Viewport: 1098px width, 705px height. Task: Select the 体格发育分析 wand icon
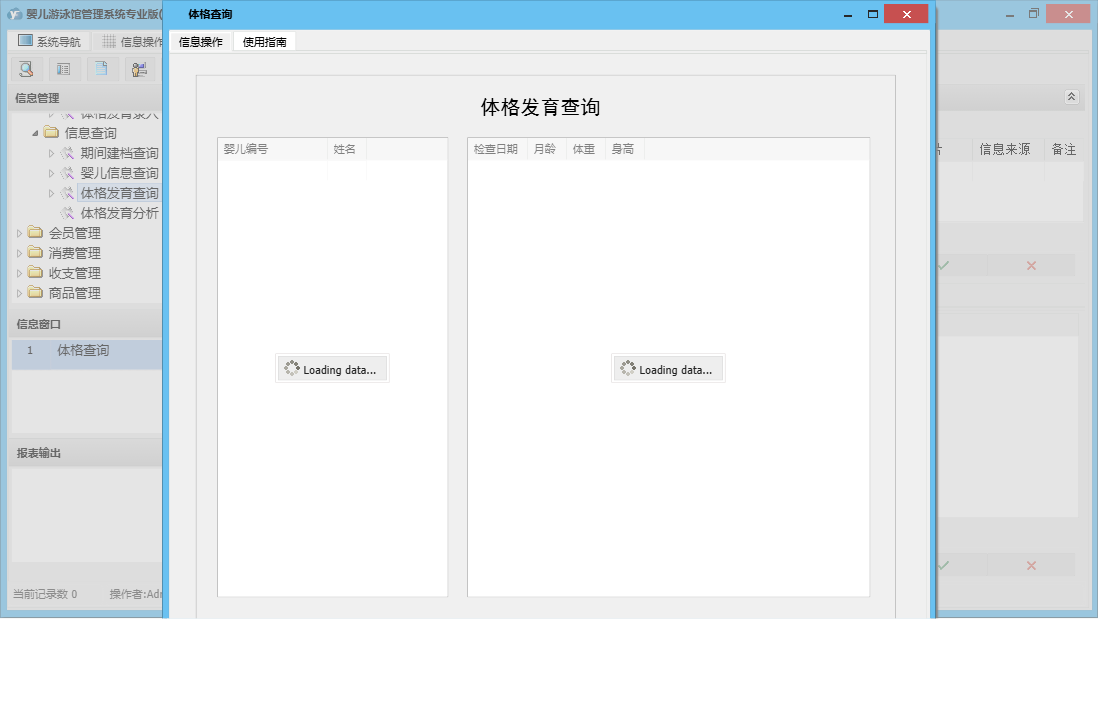point(68,212)
